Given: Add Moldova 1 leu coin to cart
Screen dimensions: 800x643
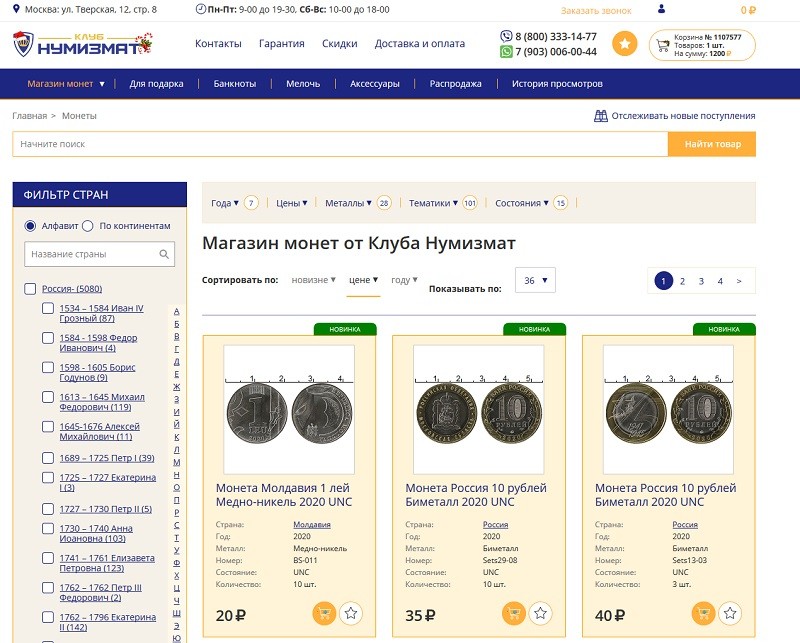Looking at the screenshot, I should (x=324, y=613).
